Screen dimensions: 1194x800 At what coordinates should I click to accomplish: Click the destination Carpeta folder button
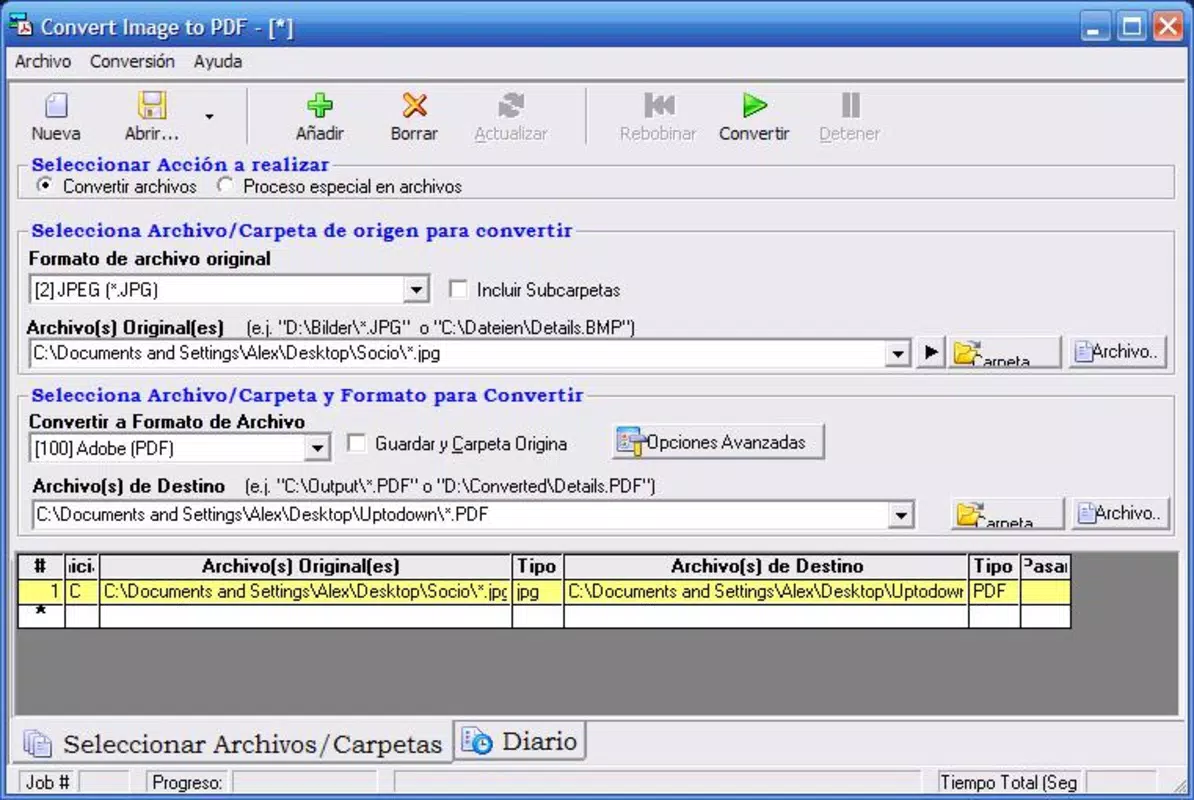(x=1007, y=515)
